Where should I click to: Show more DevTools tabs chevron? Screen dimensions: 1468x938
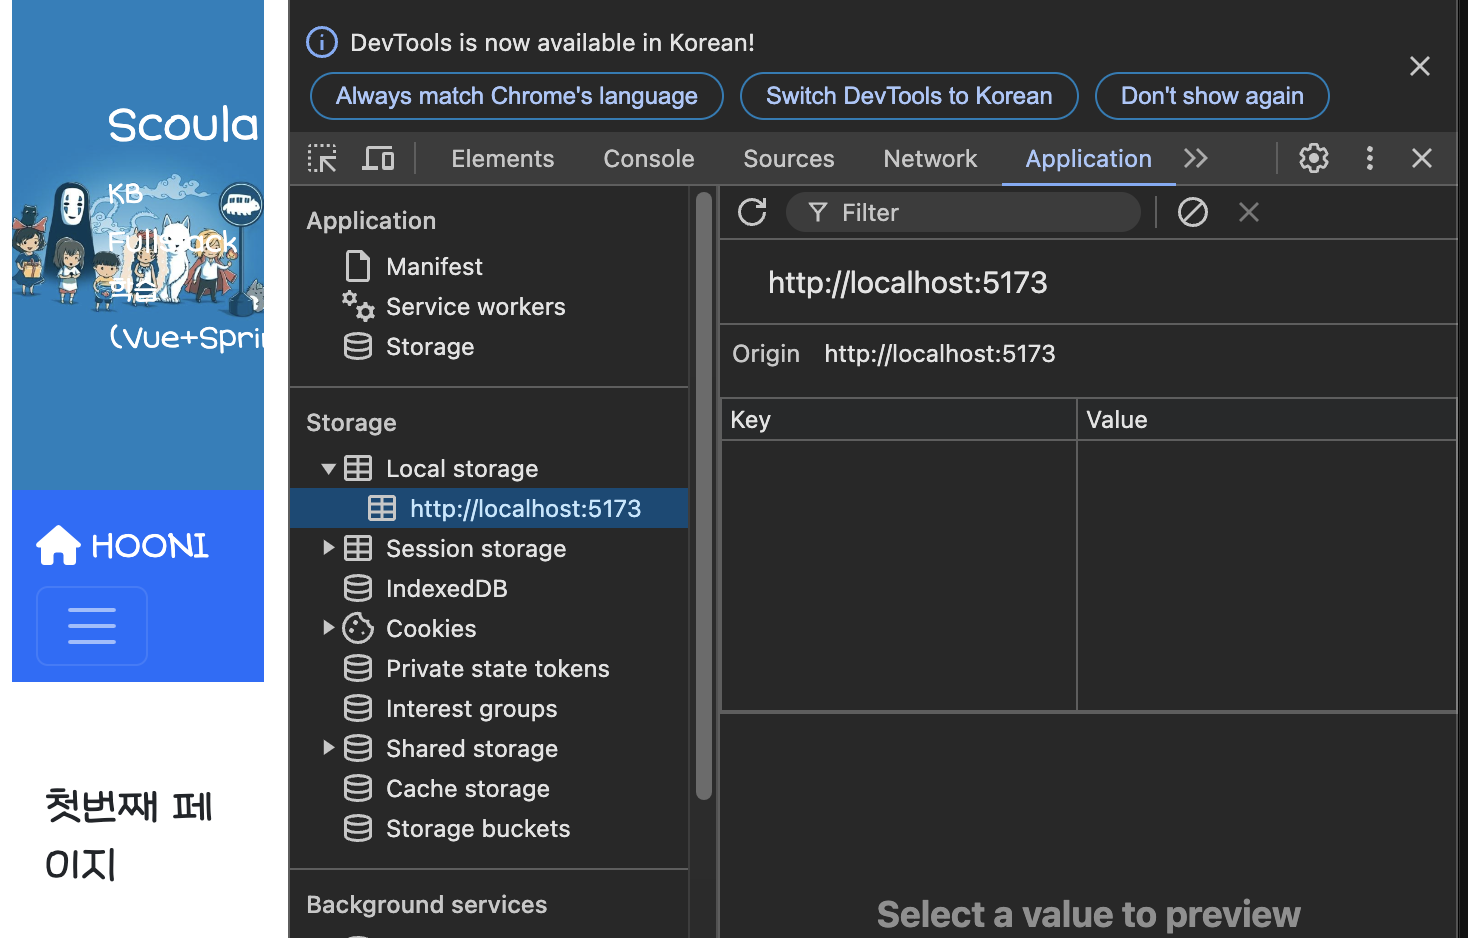click(1195, 158)
